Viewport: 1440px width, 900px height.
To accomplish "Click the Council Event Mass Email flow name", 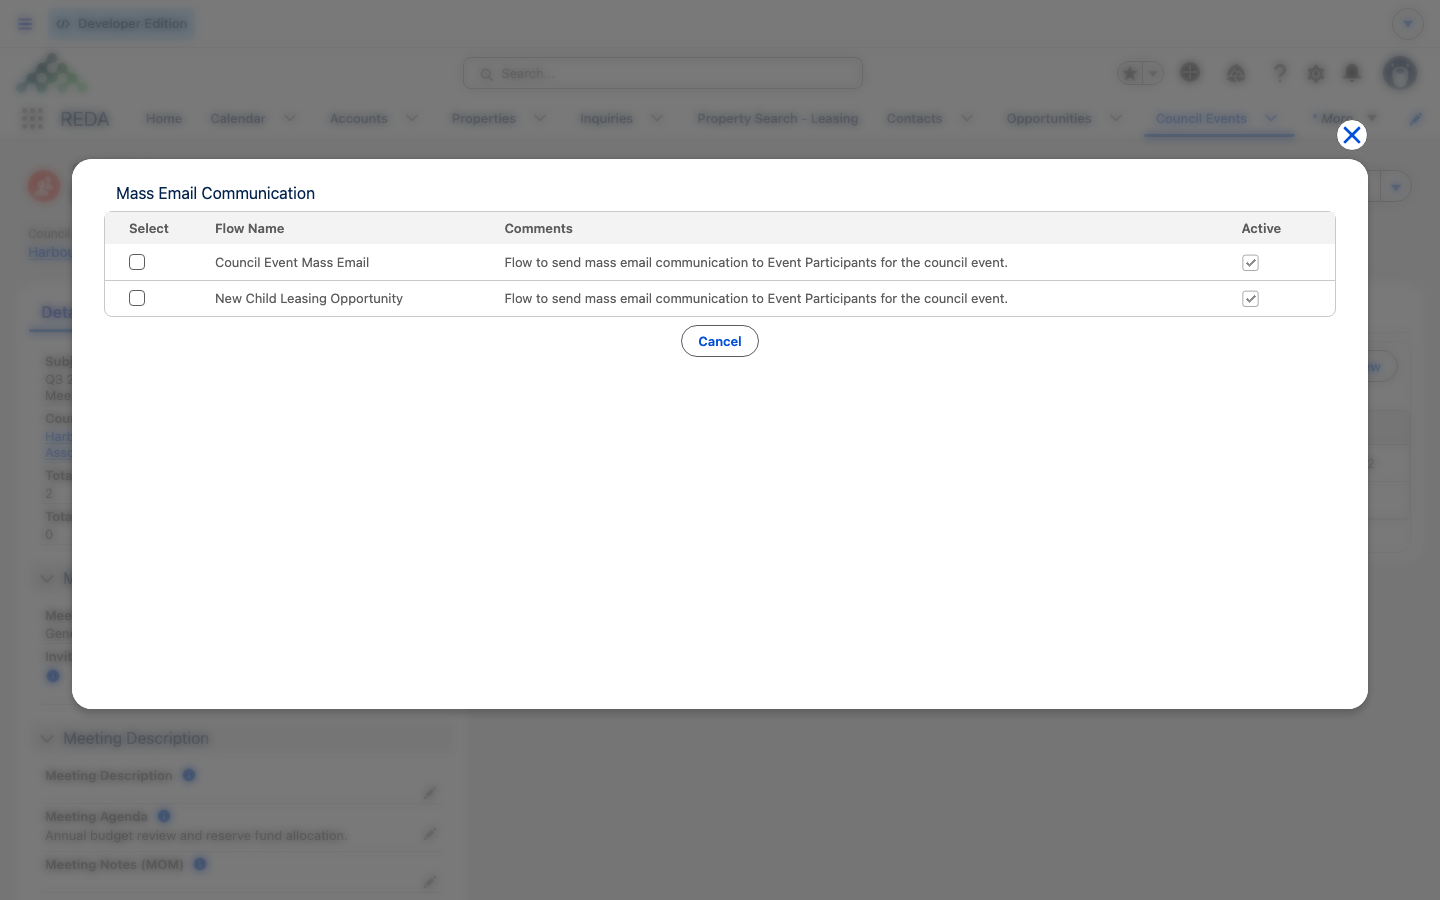I will click(x=292, y=262).
